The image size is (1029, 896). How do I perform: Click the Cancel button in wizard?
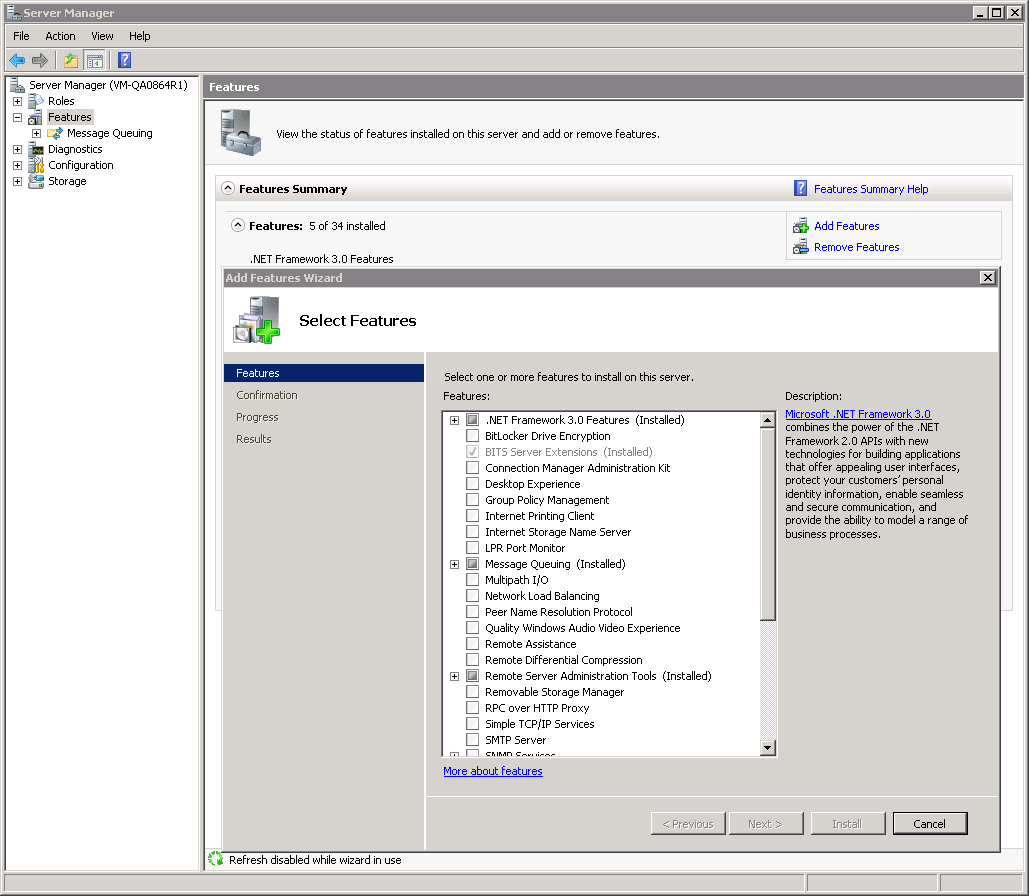tap(929, 824)
